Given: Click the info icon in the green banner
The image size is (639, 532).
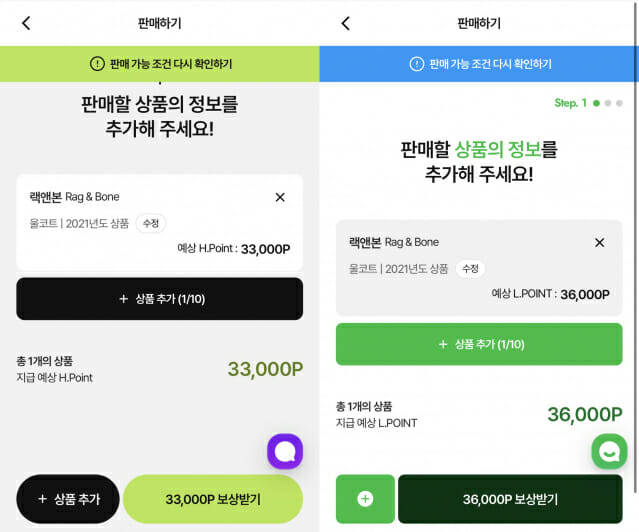Looking at the screenshot, I should (x=97, y=64).
